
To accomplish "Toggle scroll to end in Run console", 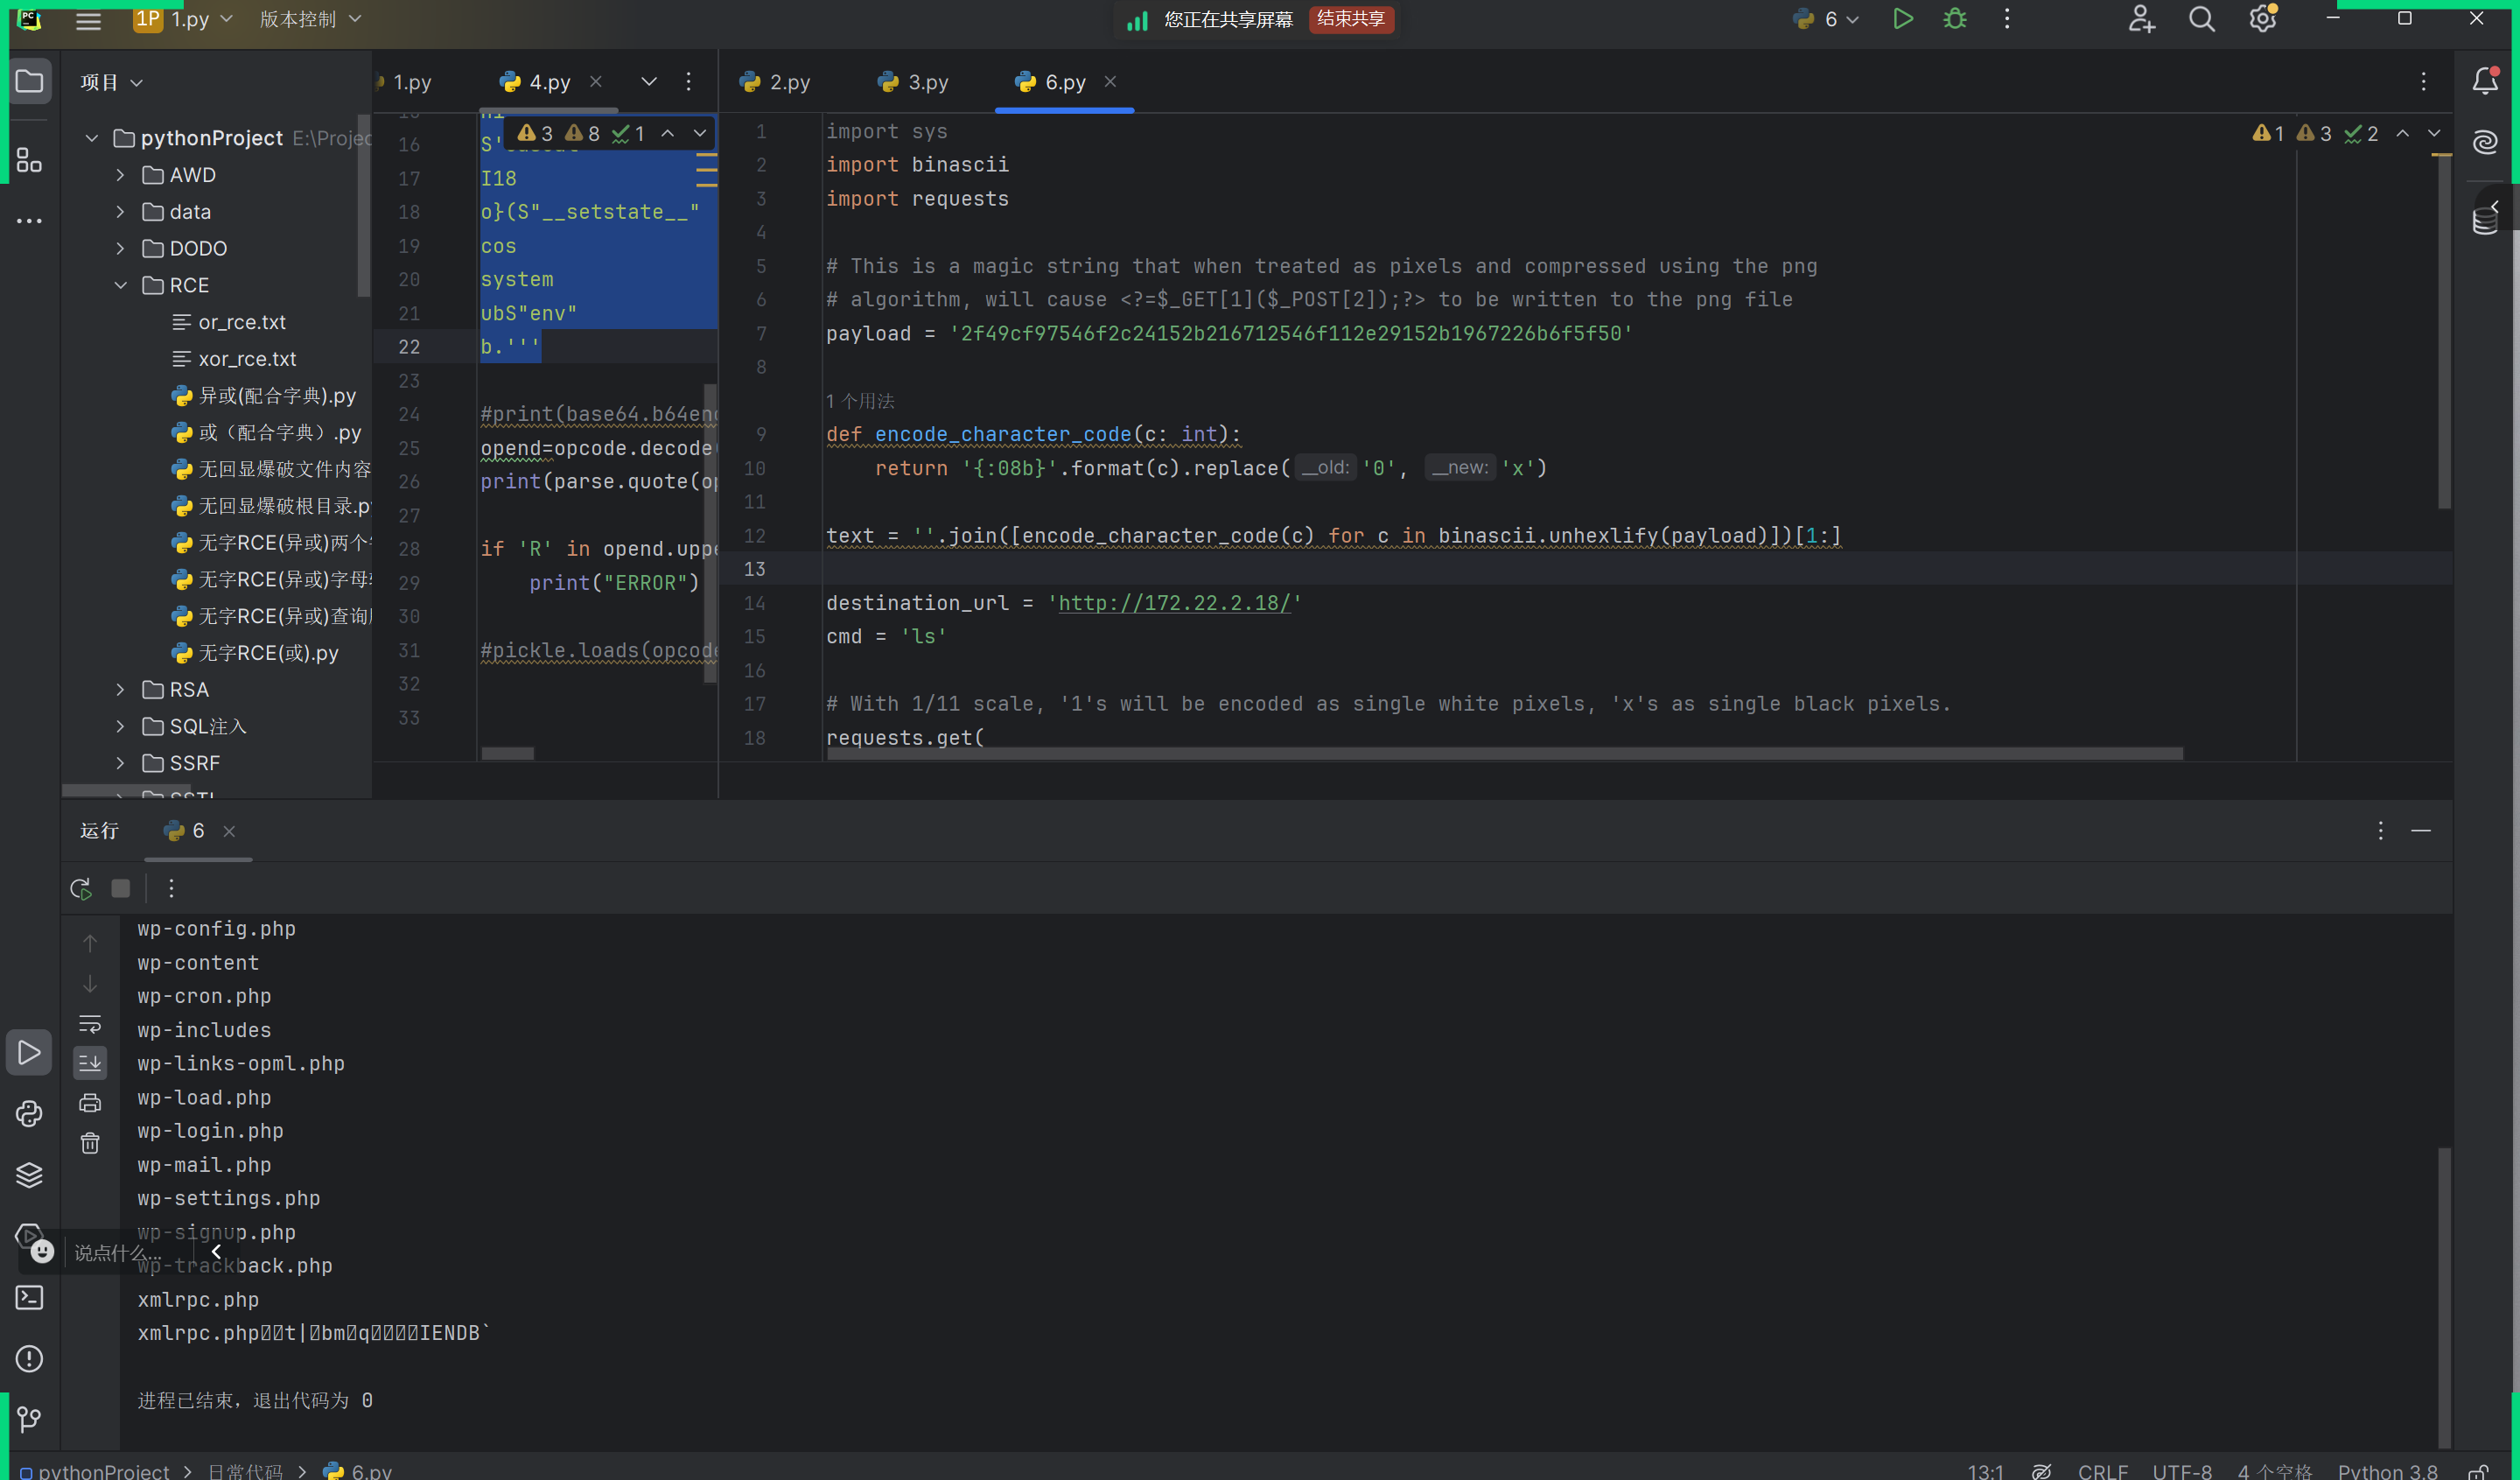I will pos(90,1063).
